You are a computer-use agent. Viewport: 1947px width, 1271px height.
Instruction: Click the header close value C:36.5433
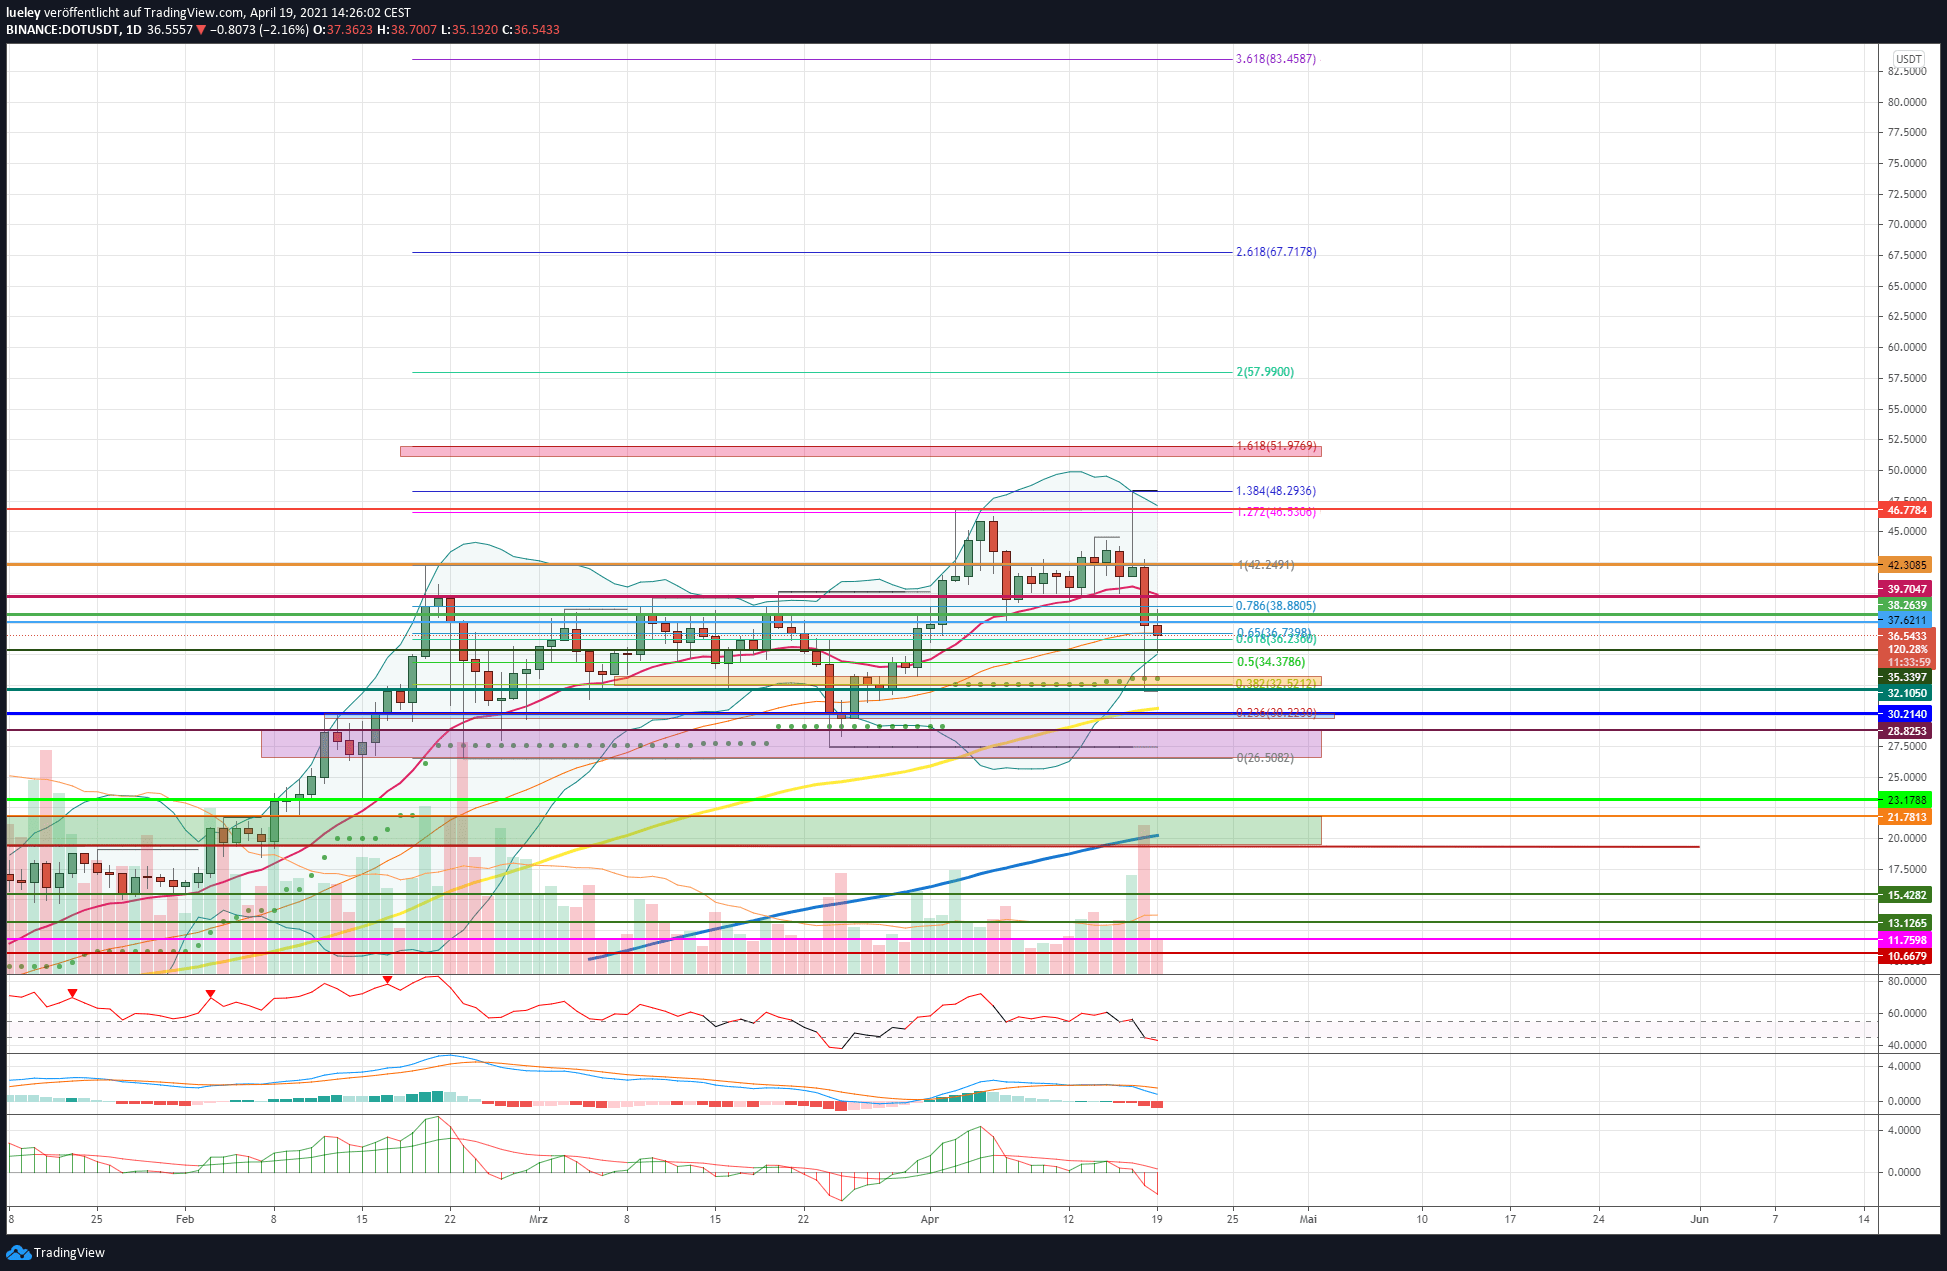coord(531,30)
